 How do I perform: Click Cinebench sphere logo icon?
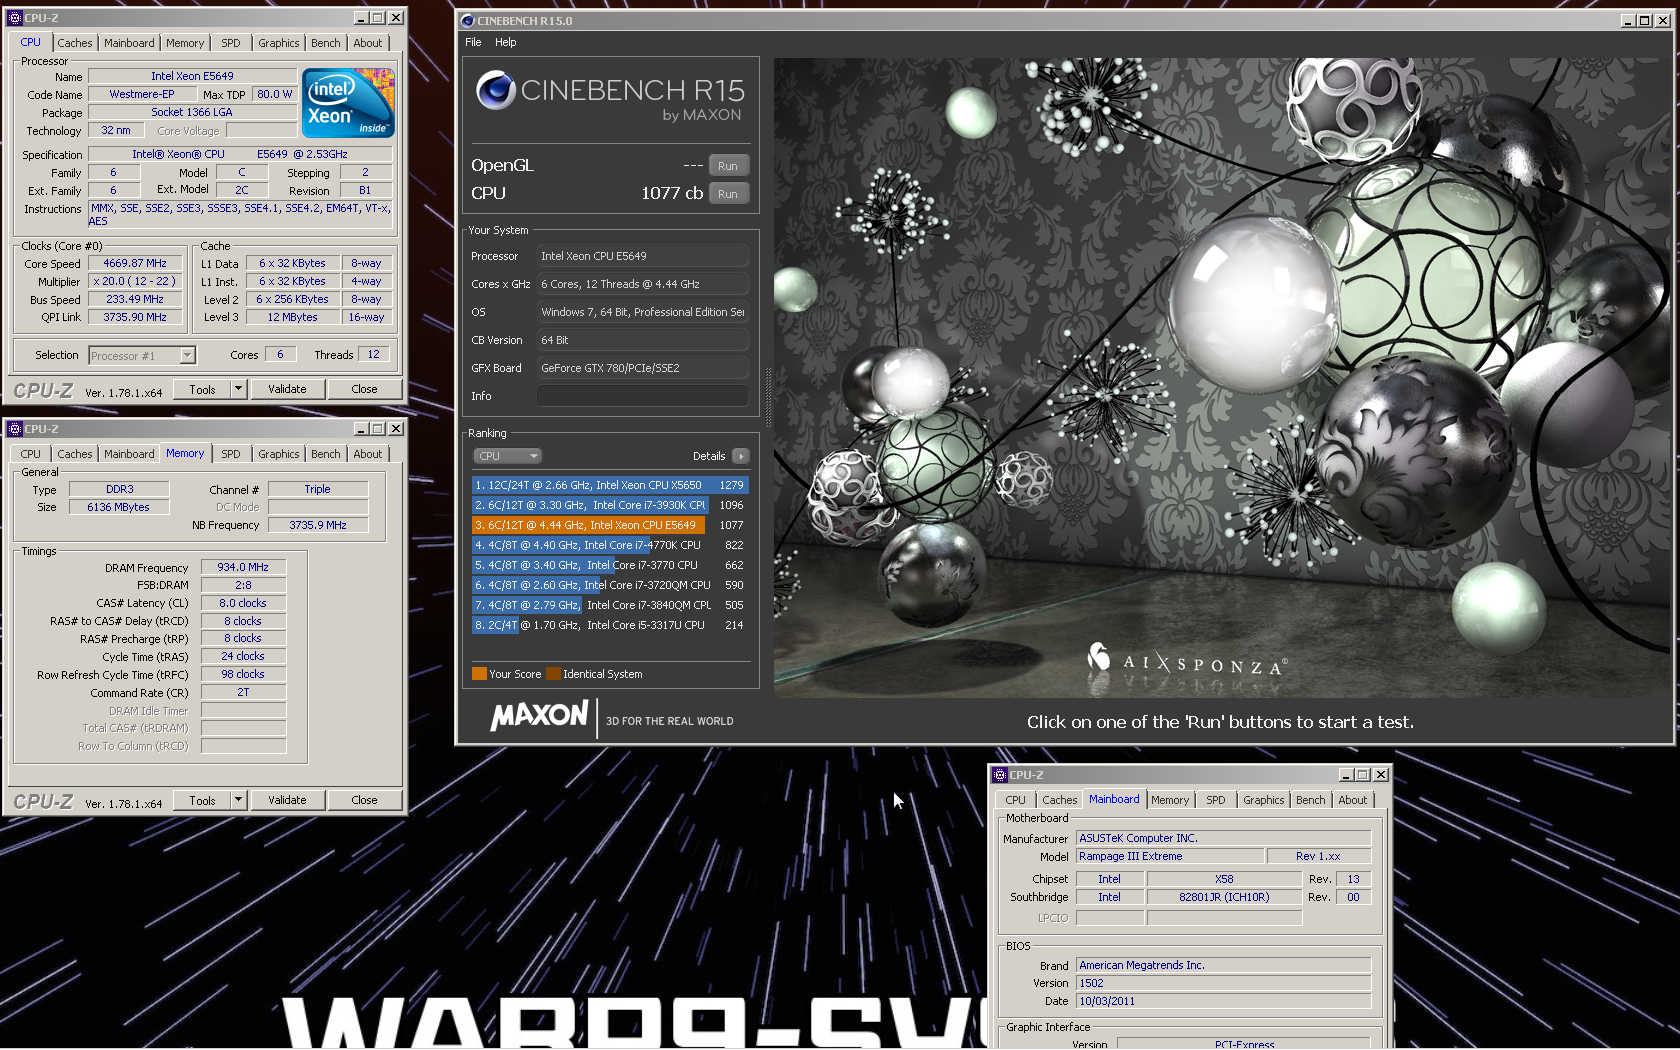point(495,90)
